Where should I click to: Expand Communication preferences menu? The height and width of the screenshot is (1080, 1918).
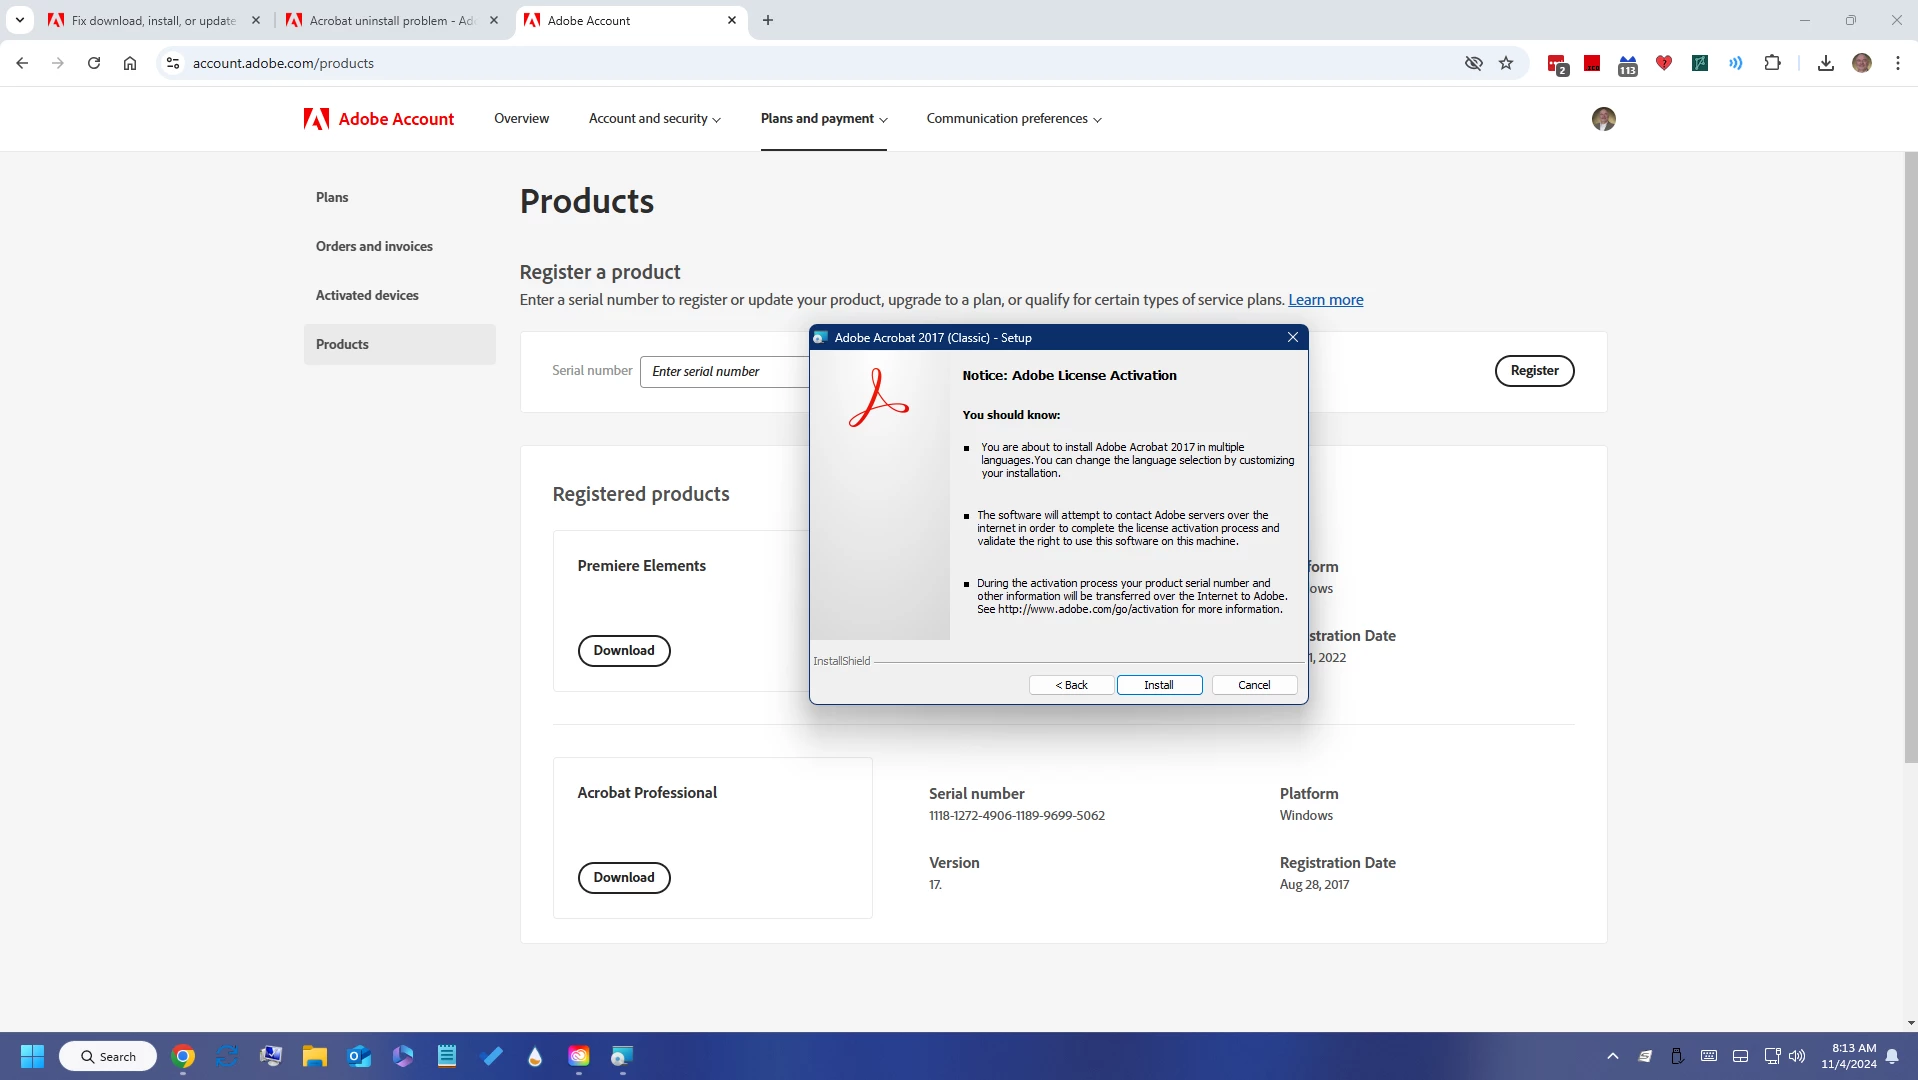[x=1014, y=119]
